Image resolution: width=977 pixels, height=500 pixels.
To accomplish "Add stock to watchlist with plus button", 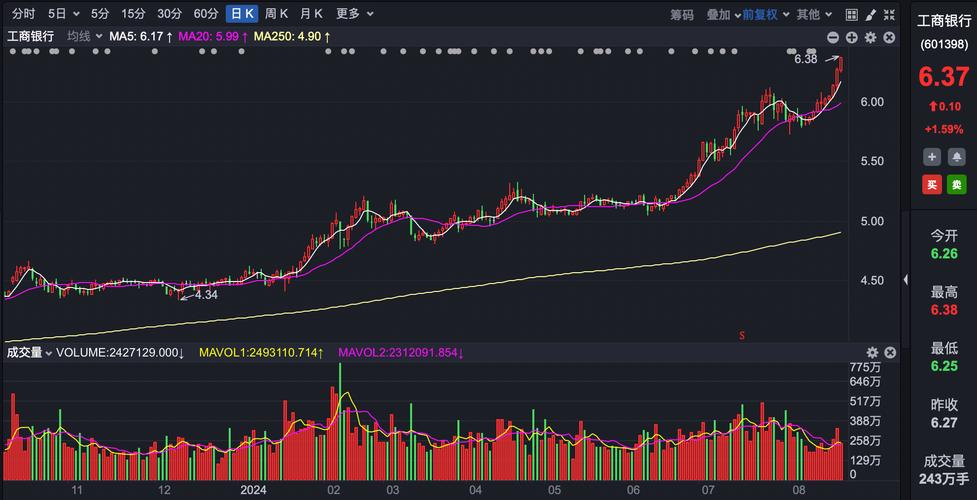I will [932, 157].
